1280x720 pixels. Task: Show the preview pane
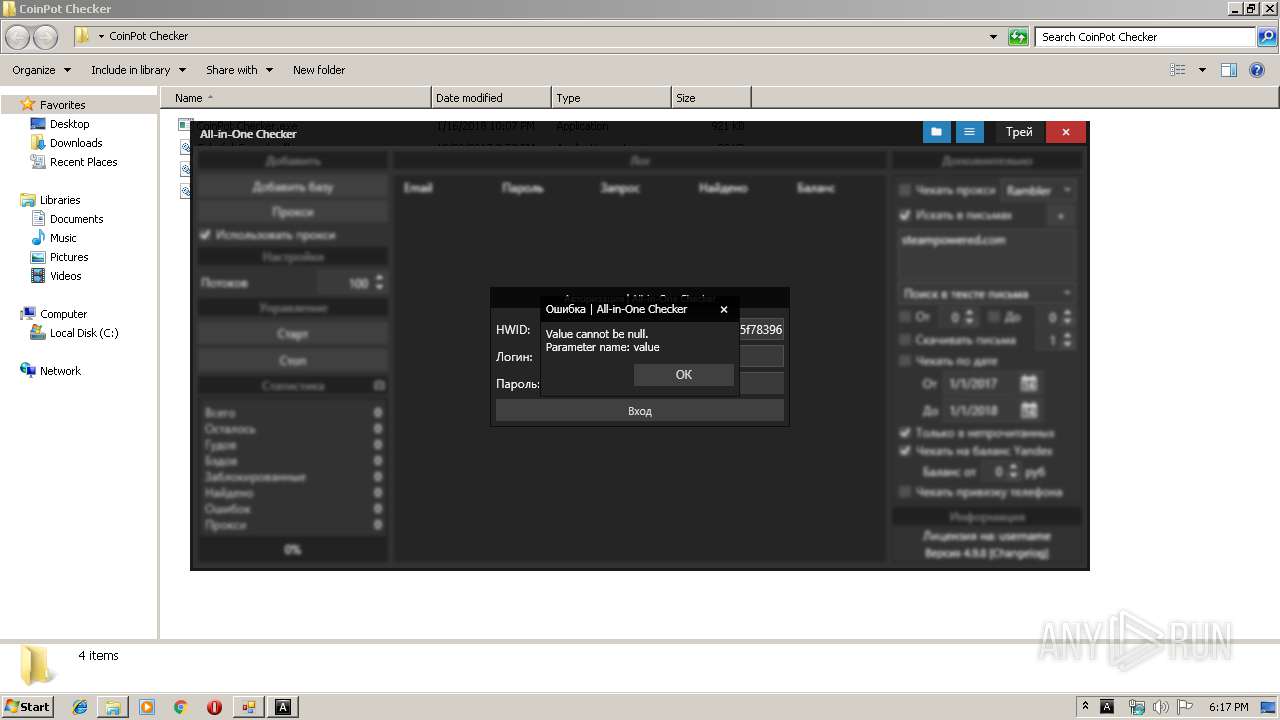1229,70
